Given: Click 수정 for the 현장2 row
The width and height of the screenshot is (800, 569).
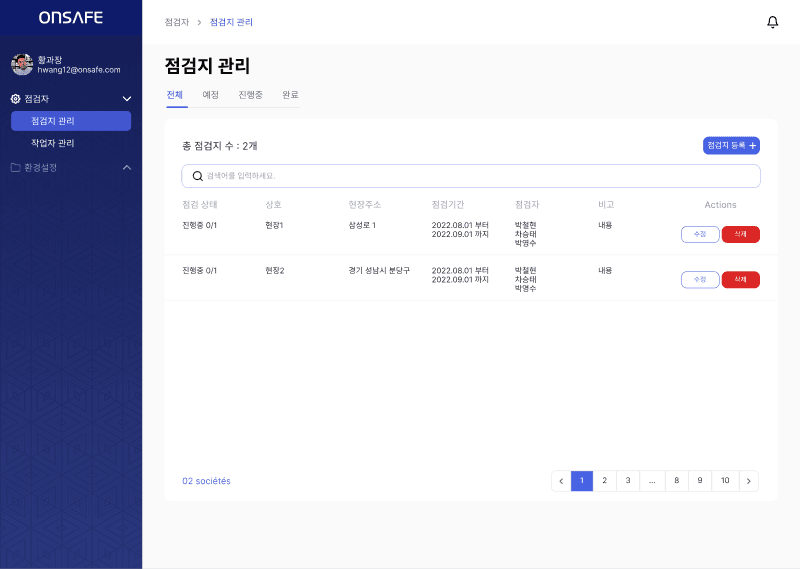Looking at the screenshot, I should (x=700, y=280).
